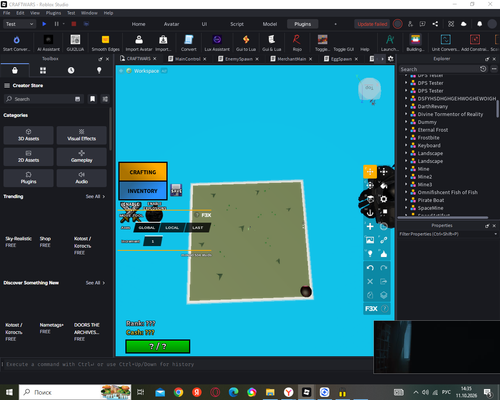Click the F3X export icon
This screenshot has width=500, height=400.
point(384,281)
